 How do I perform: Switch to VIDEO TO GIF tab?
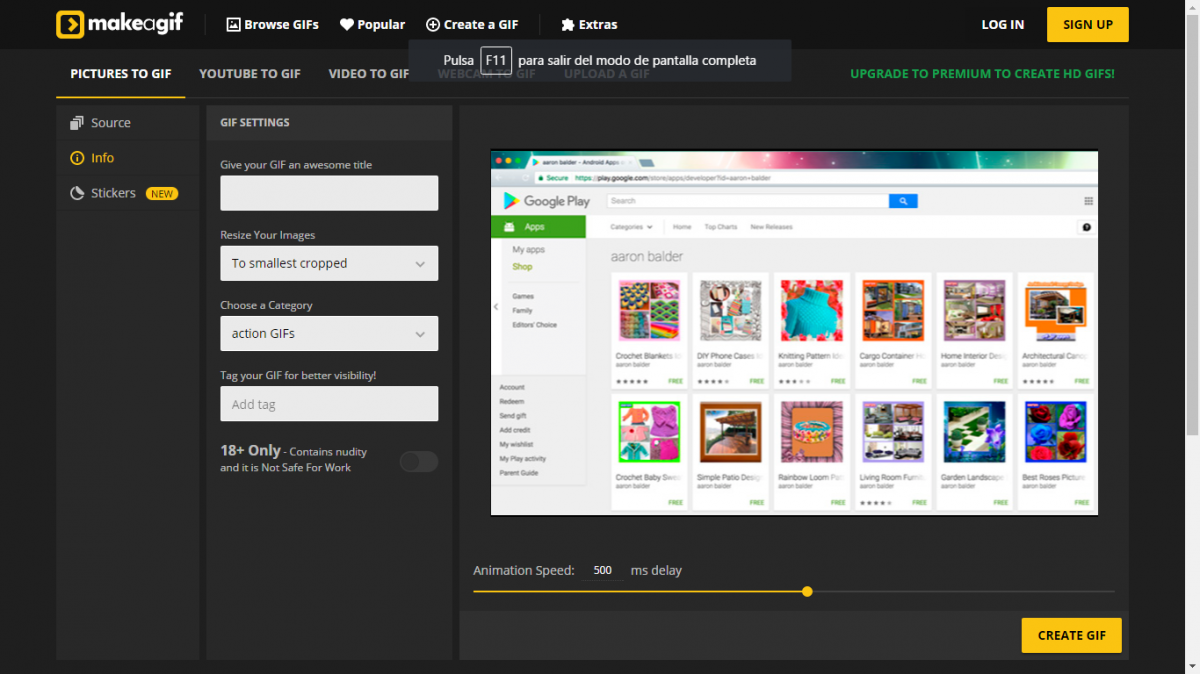(x=369, y=74)
